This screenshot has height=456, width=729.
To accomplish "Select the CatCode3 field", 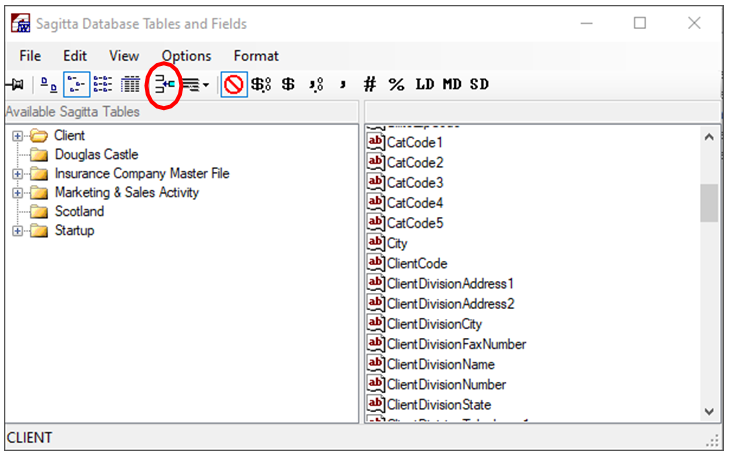I will pyautogui.click(x=415, y=183).
